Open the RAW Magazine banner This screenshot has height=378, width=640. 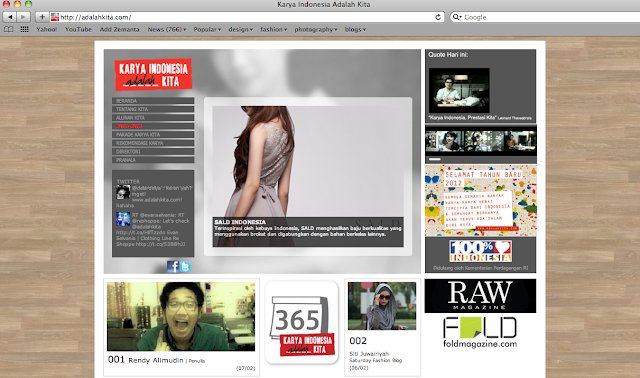[x=480, y=296]
